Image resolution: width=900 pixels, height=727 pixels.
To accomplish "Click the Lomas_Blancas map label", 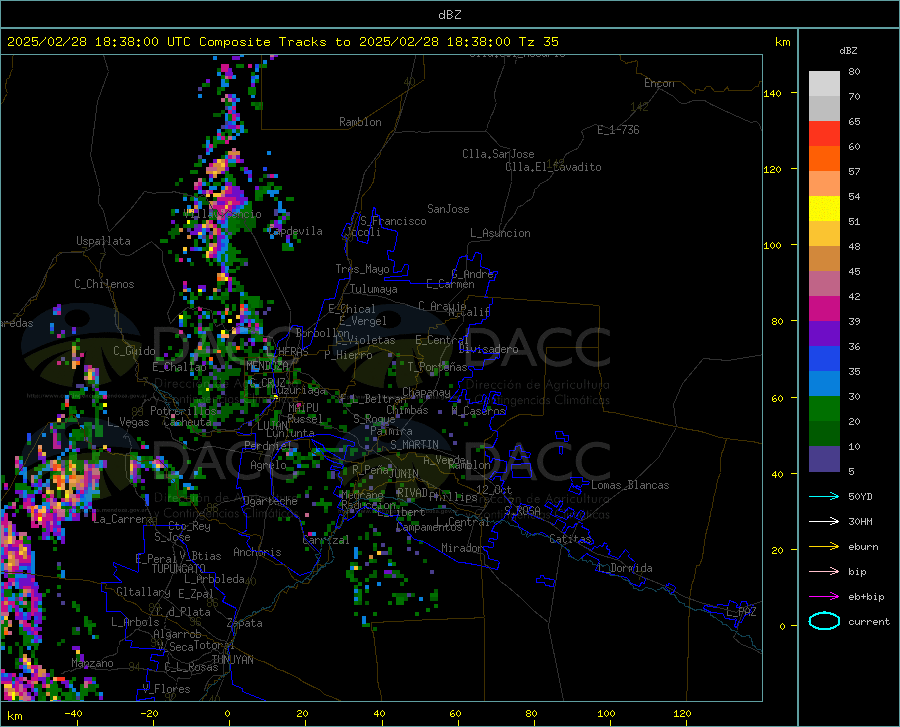I will click(630, 485).
